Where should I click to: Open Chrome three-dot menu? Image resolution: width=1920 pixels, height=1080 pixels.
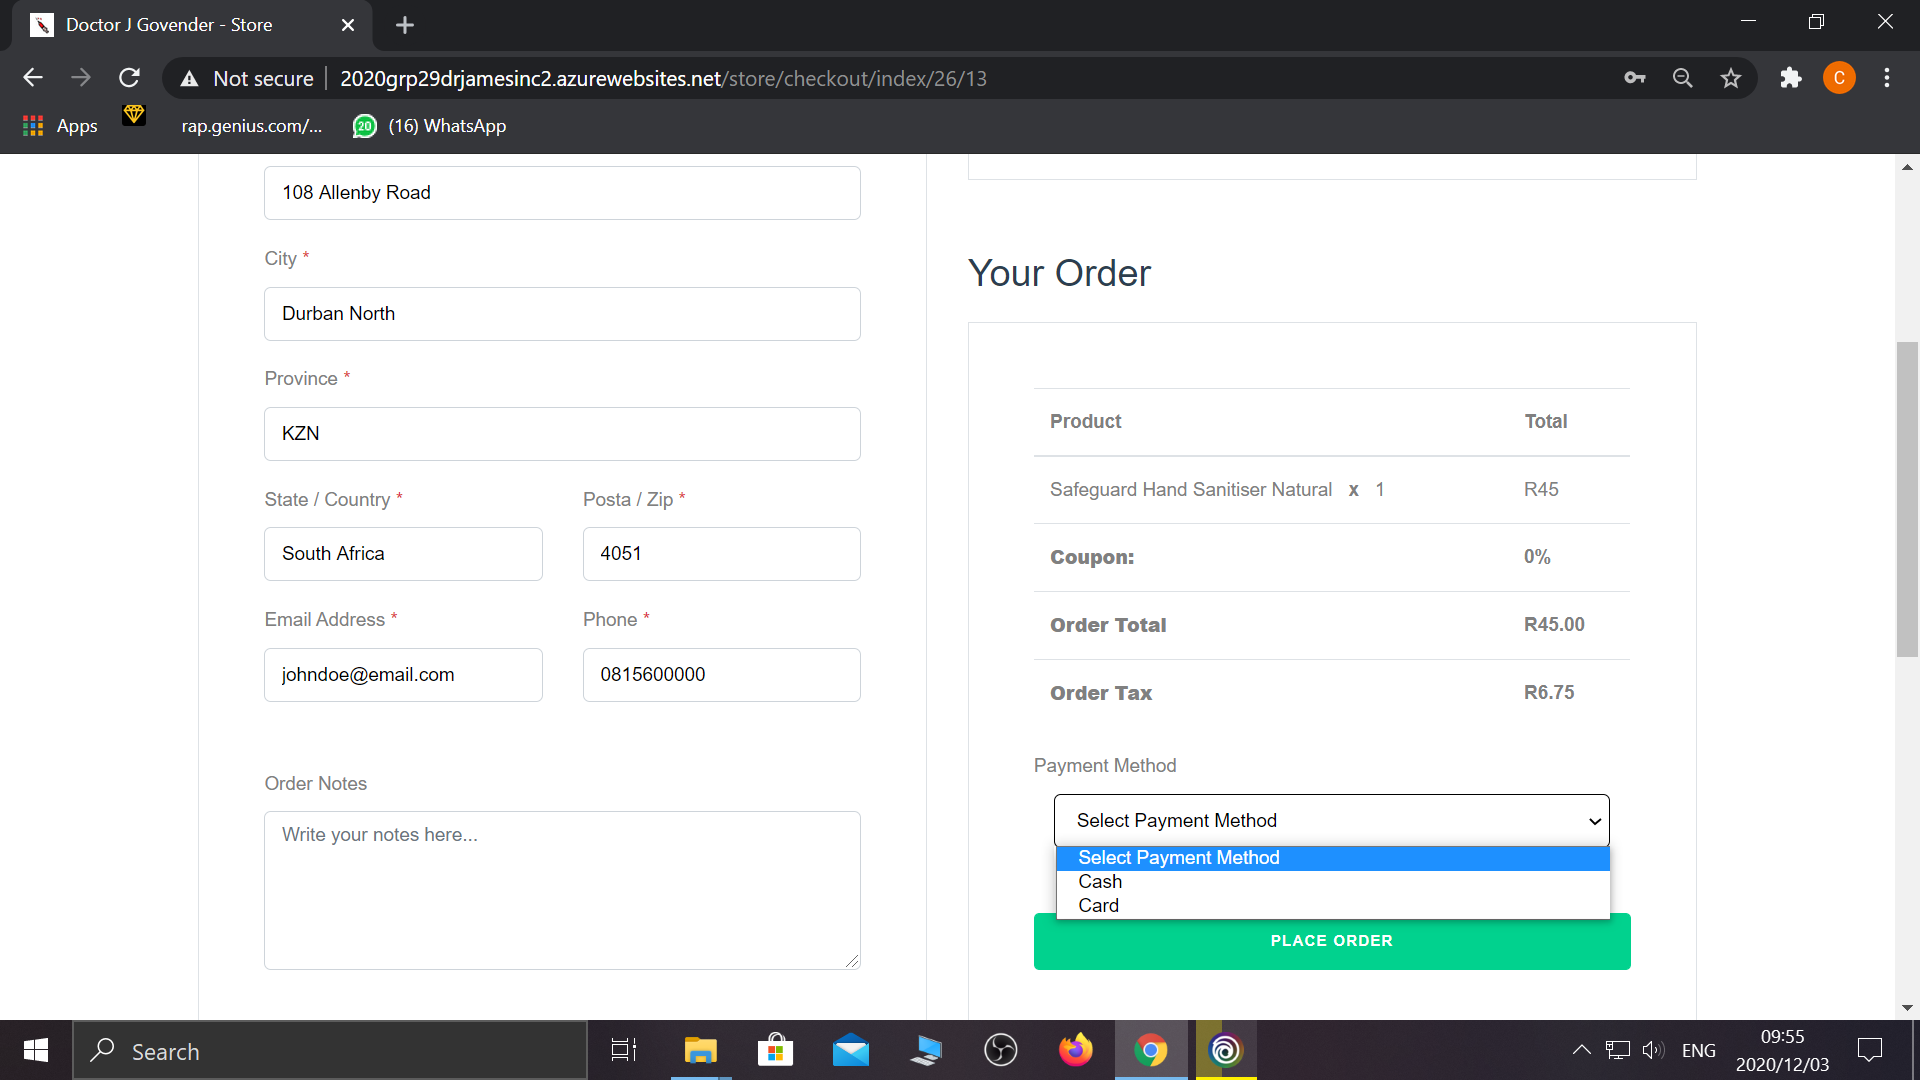(1887, 78)
